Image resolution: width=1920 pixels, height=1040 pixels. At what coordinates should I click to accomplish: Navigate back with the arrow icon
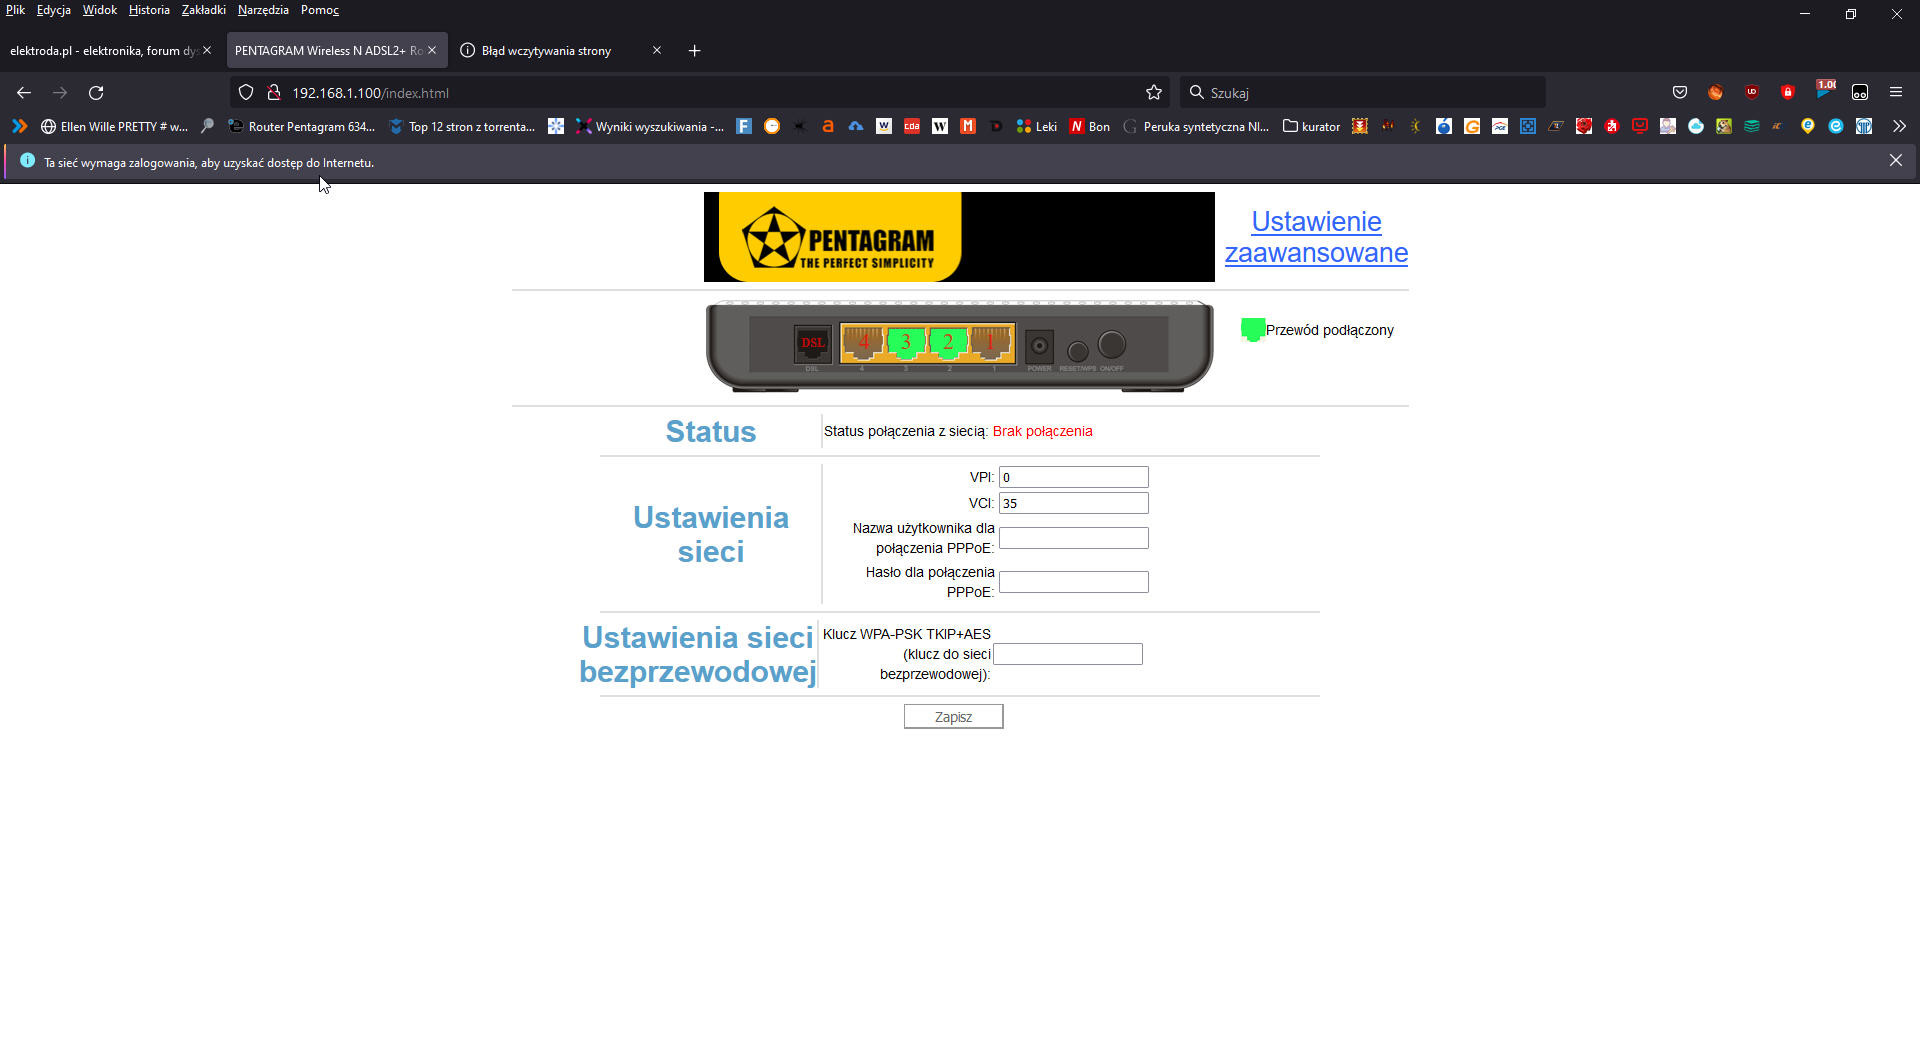coord(23,92)
